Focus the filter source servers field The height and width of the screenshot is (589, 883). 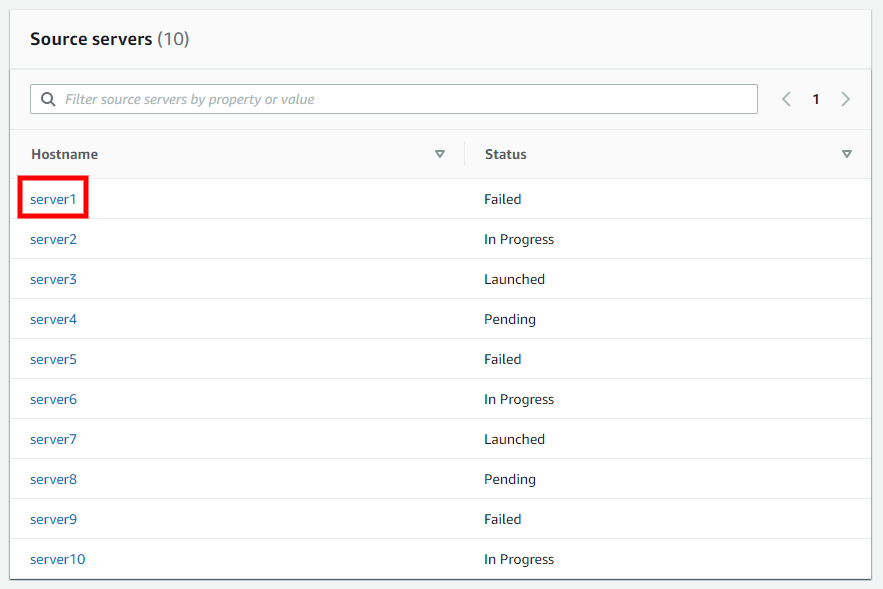click(x=394, y=99)
